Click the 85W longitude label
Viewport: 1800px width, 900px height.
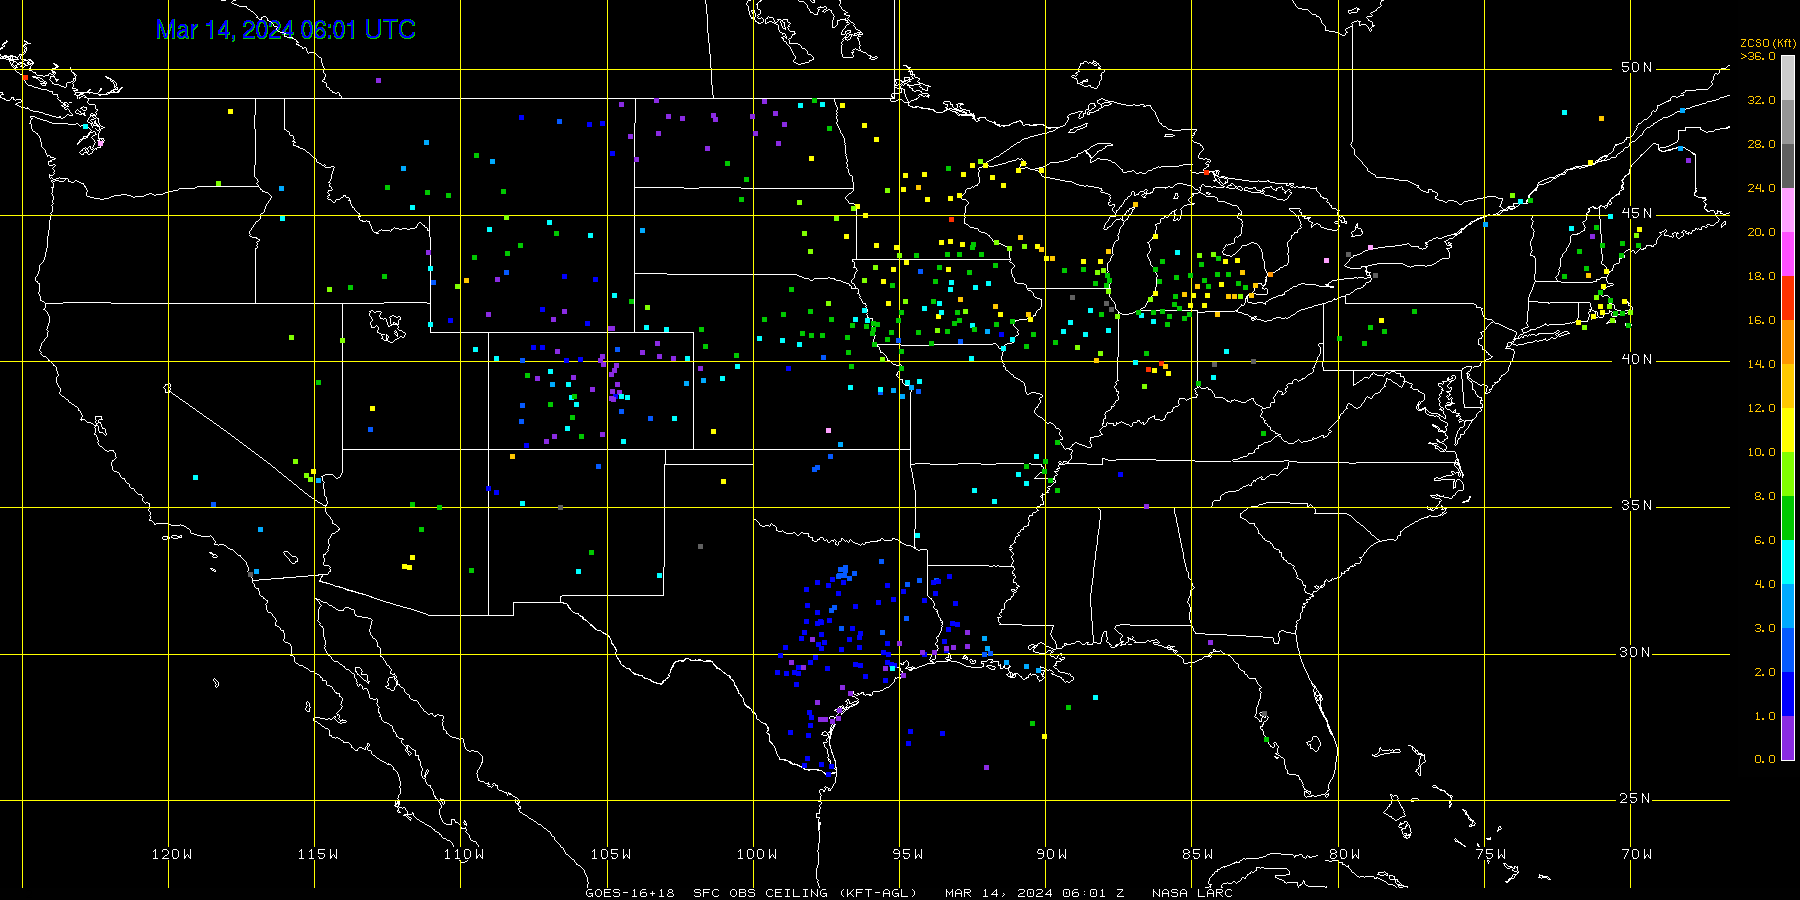pos(1198,854)
